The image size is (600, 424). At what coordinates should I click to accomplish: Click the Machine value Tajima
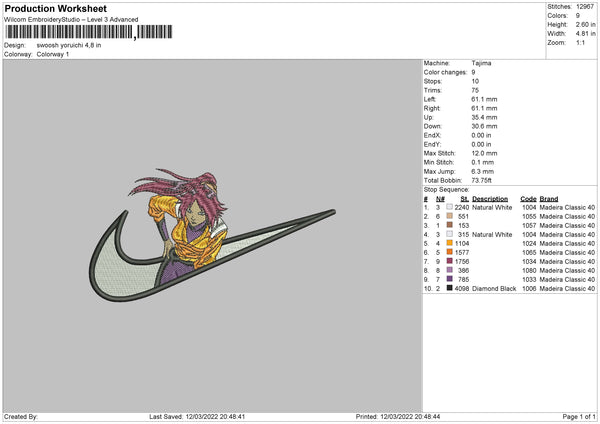click(481, 63)
